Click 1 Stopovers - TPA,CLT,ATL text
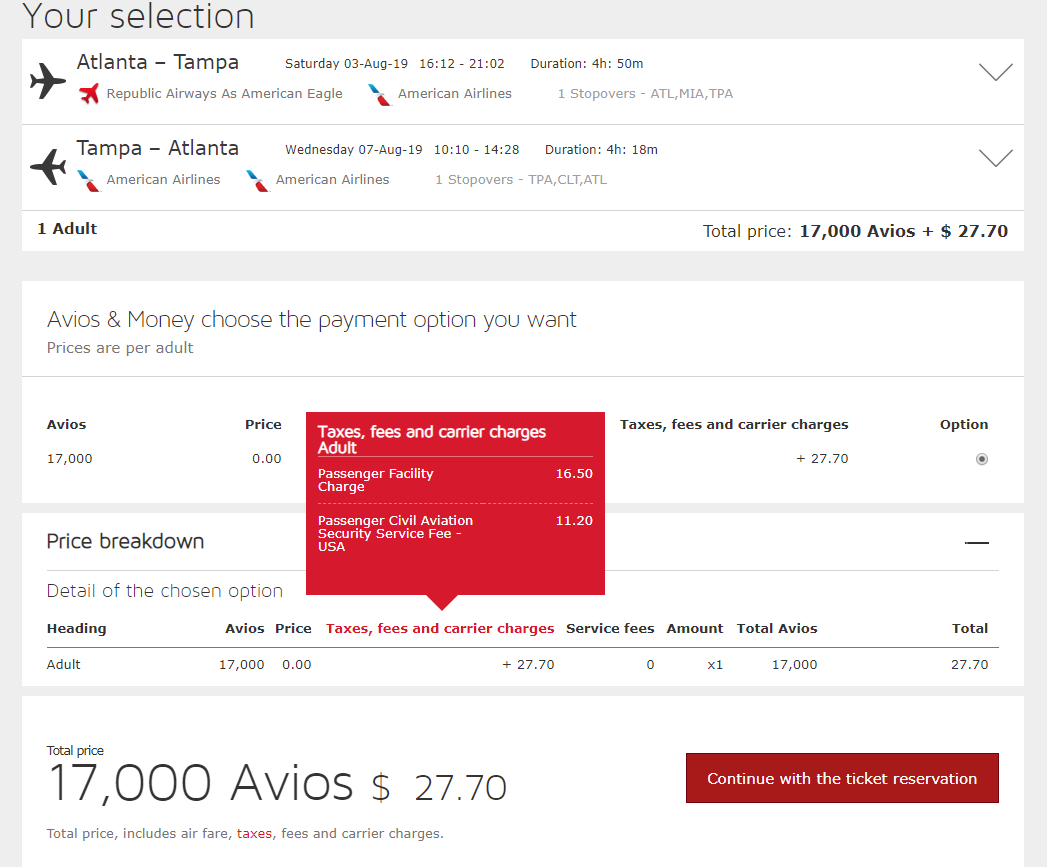 (x=520, y=180)
